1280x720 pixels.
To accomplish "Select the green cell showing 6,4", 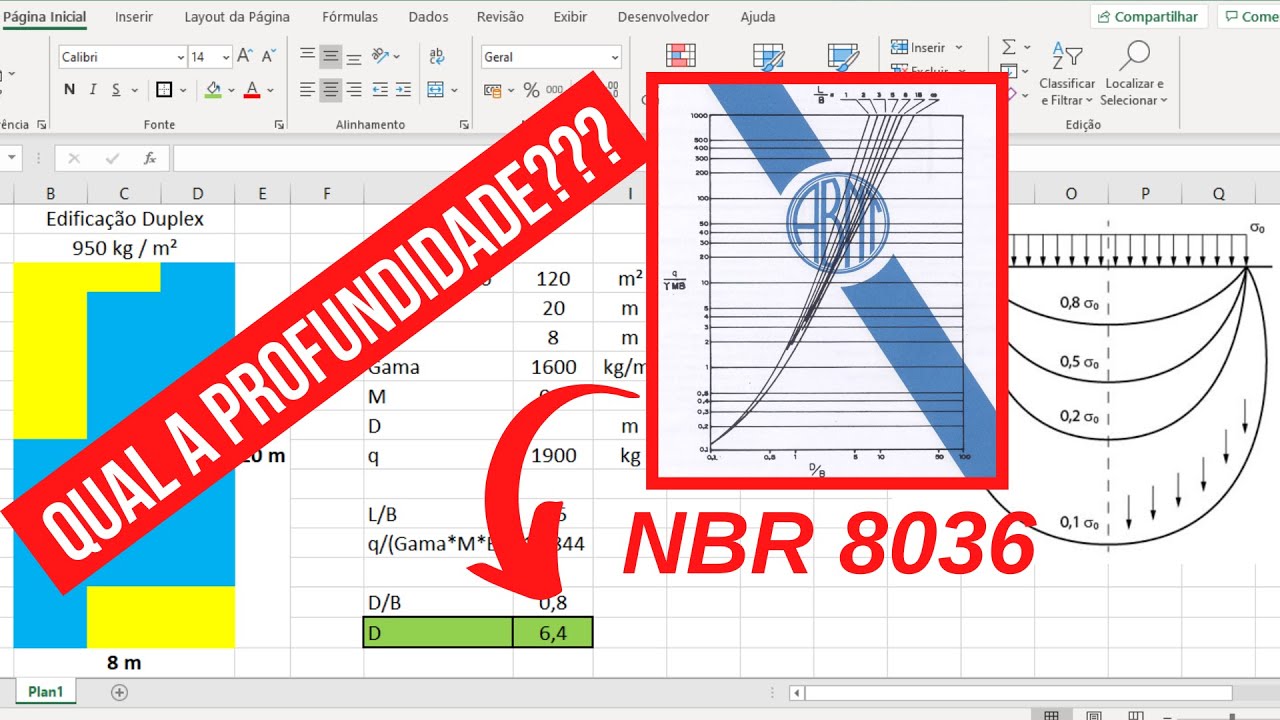I will pos(553,632).
